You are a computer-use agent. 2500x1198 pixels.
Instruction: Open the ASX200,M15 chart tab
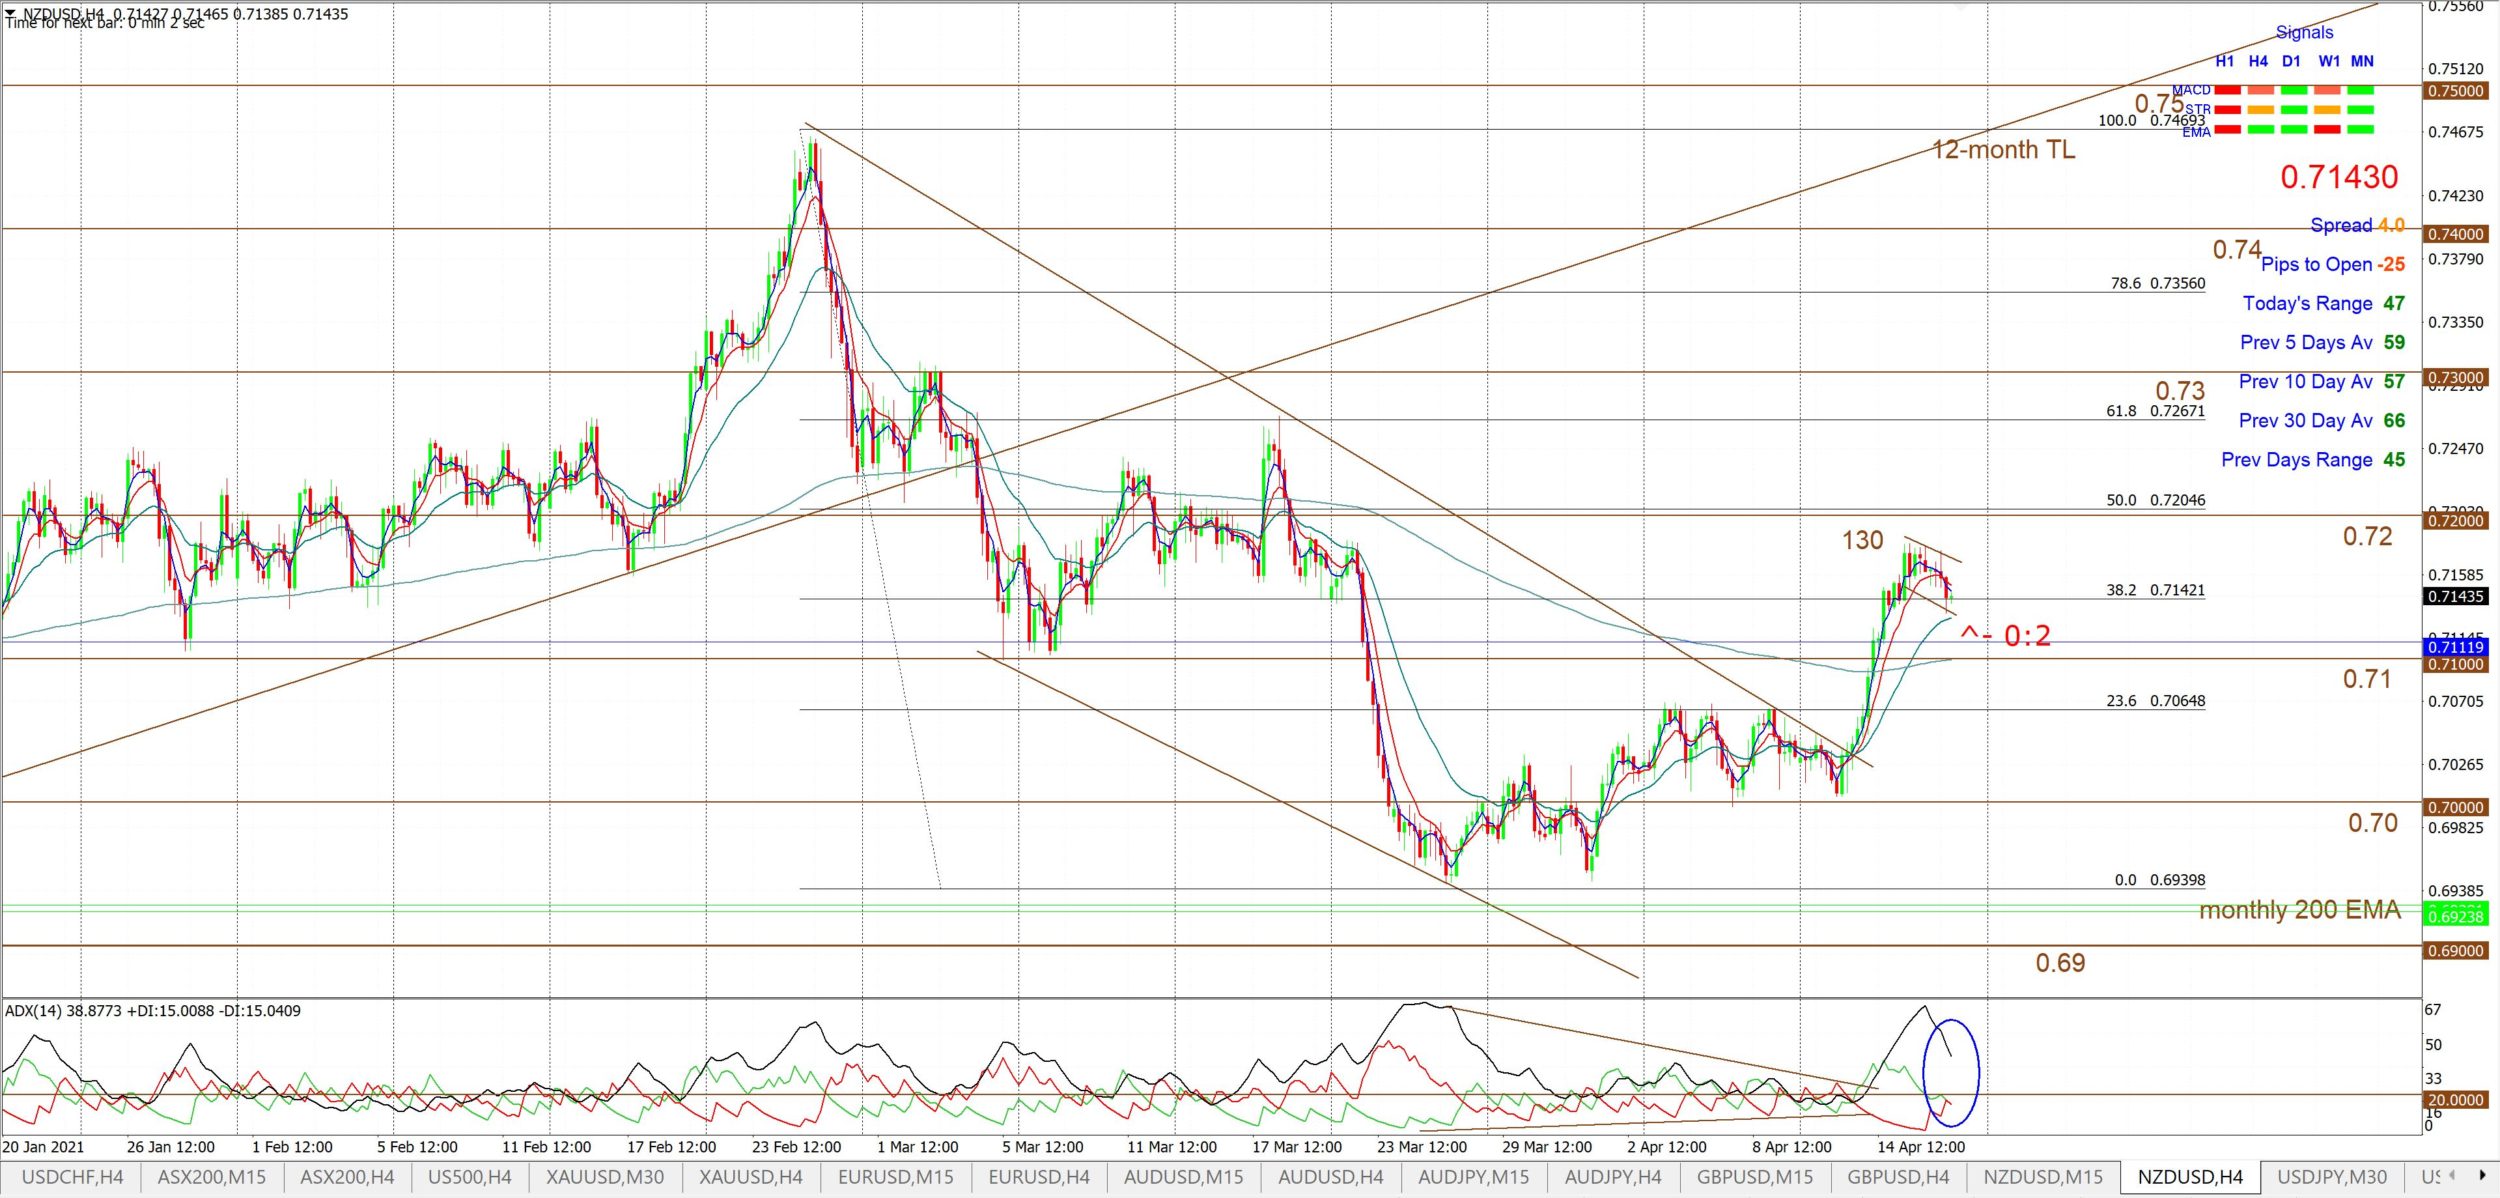coord(211,1177)
